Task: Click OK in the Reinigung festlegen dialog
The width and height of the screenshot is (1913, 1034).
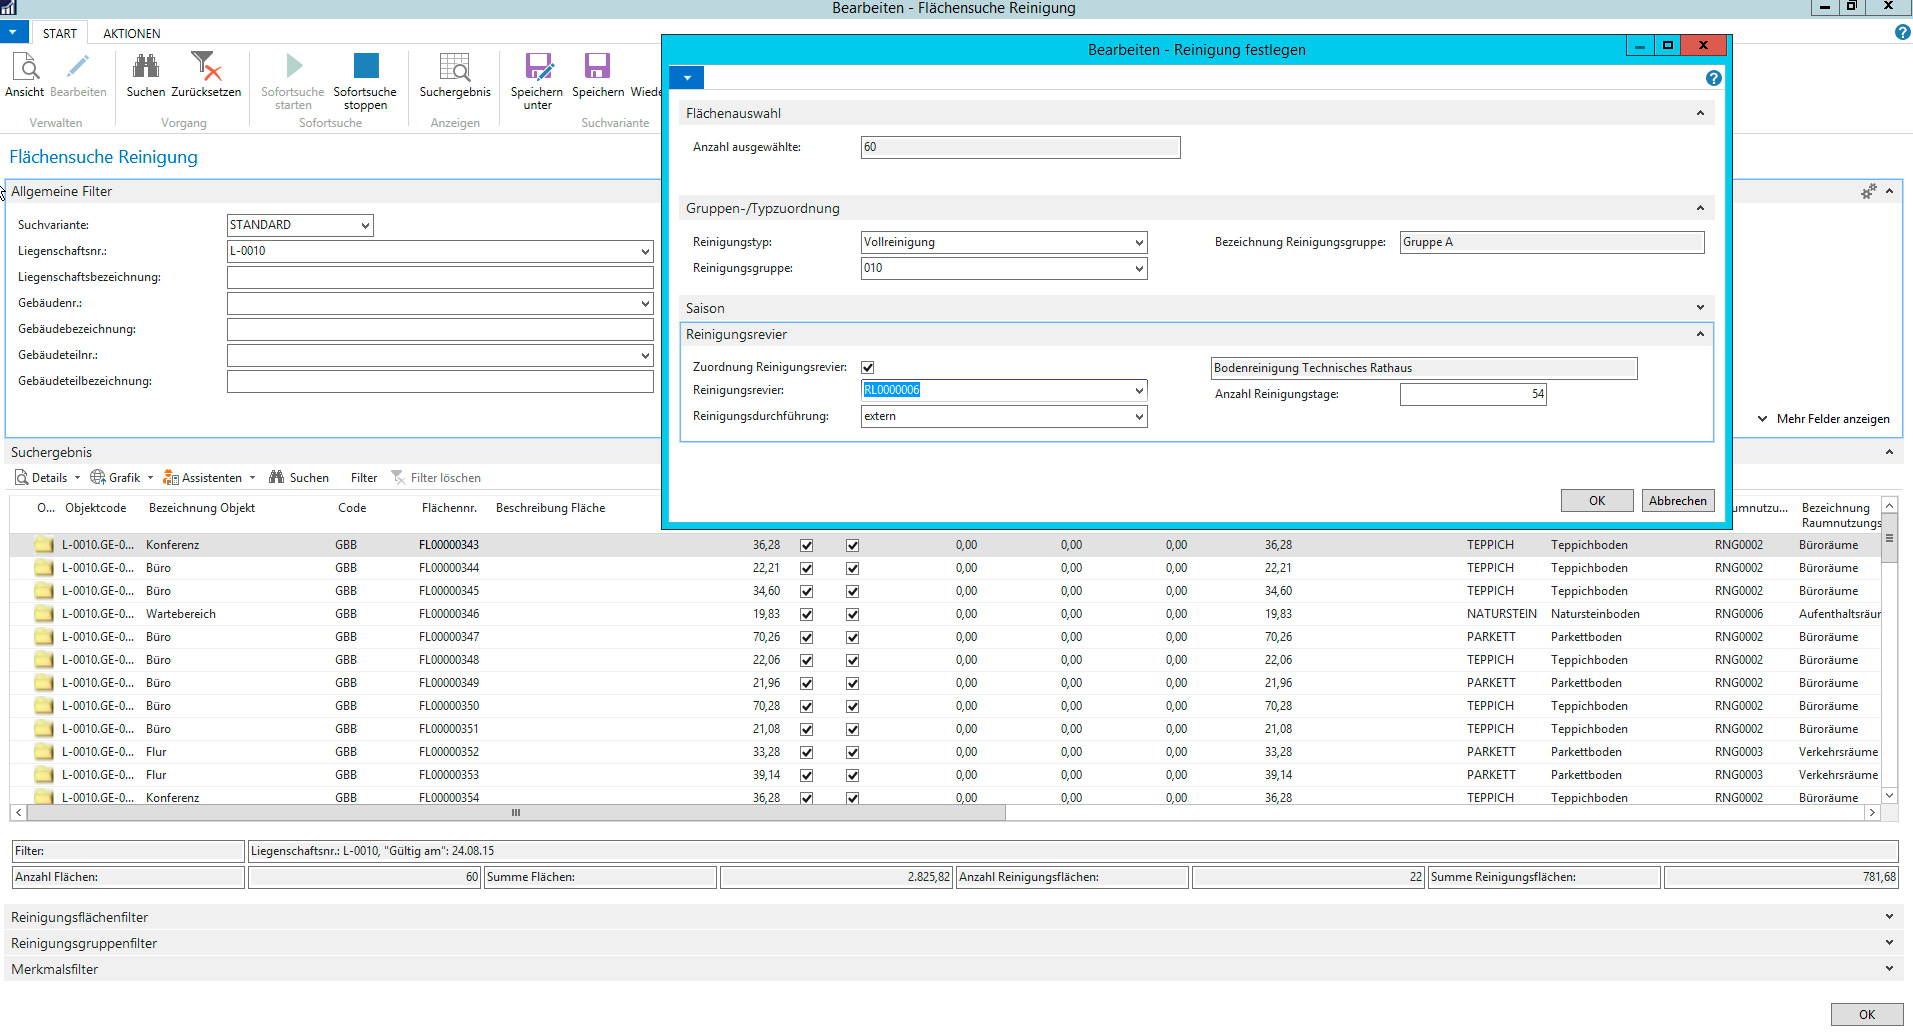Action: point(1596,501)
